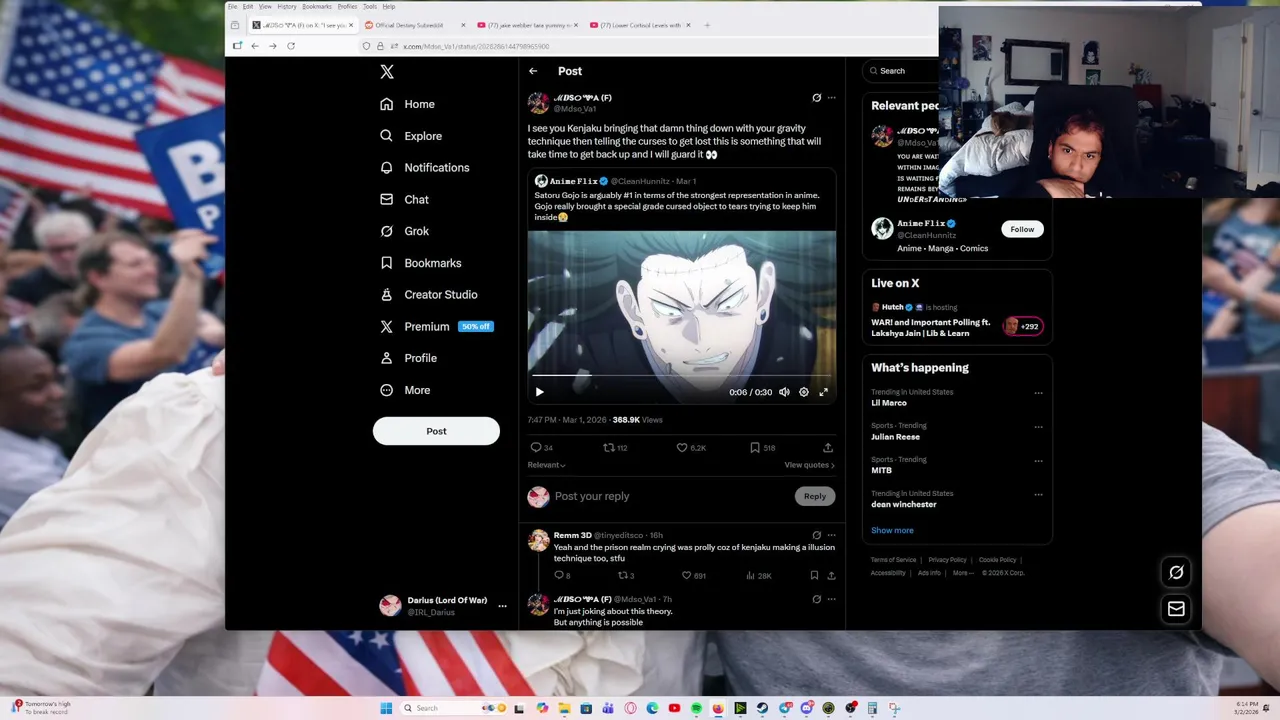Open the main post's three-dot menu
The image size is (1280, 720).
pyautogui.click(x=831, y=98)
